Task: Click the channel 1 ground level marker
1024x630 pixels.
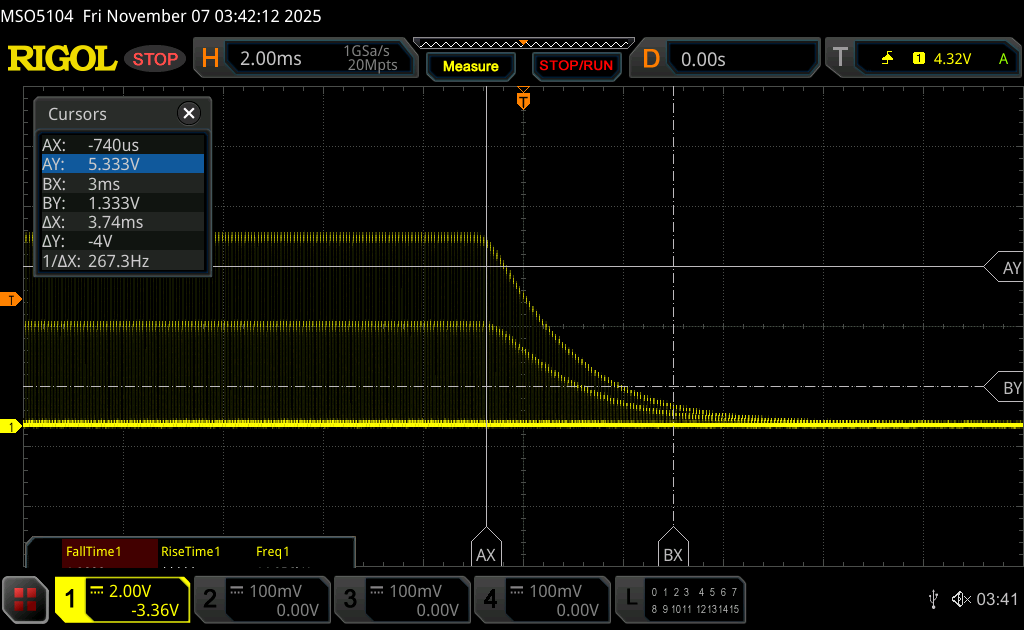Action: [12, 427]
